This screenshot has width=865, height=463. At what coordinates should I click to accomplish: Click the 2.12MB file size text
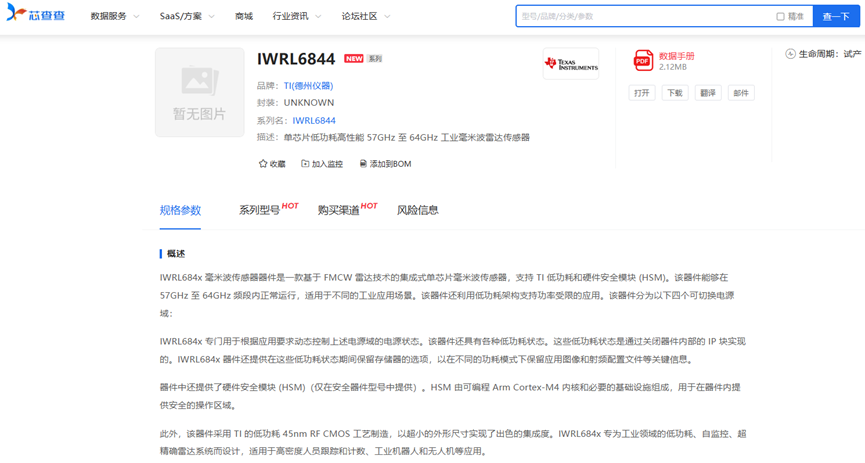(672, 67)
